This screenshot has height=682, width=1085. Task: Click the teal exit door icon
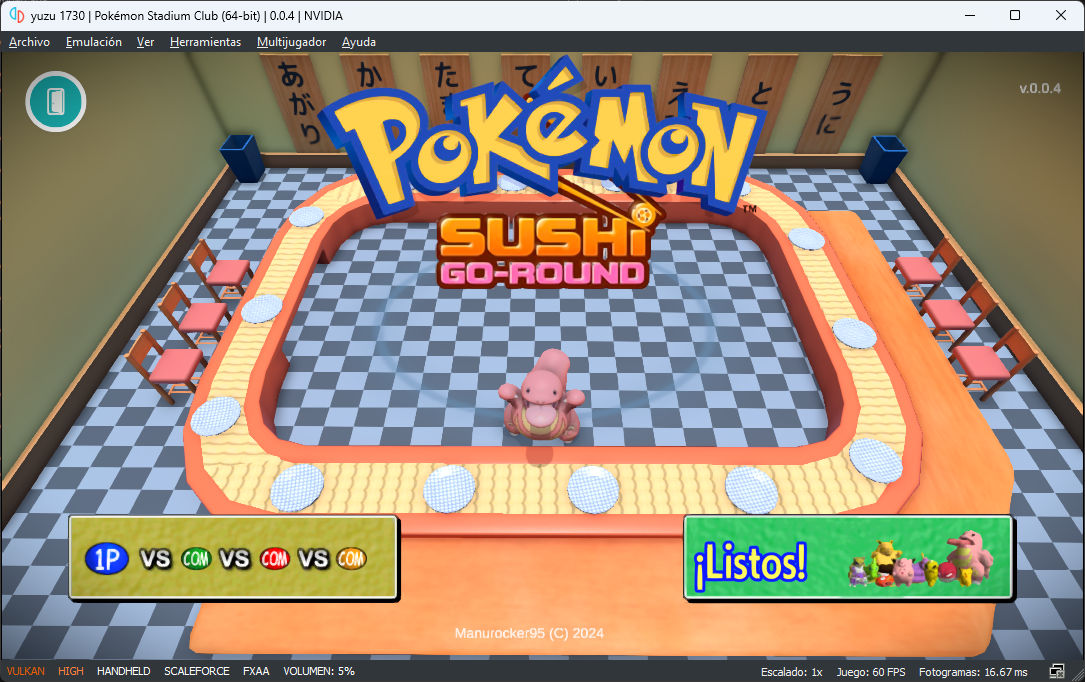55,102
